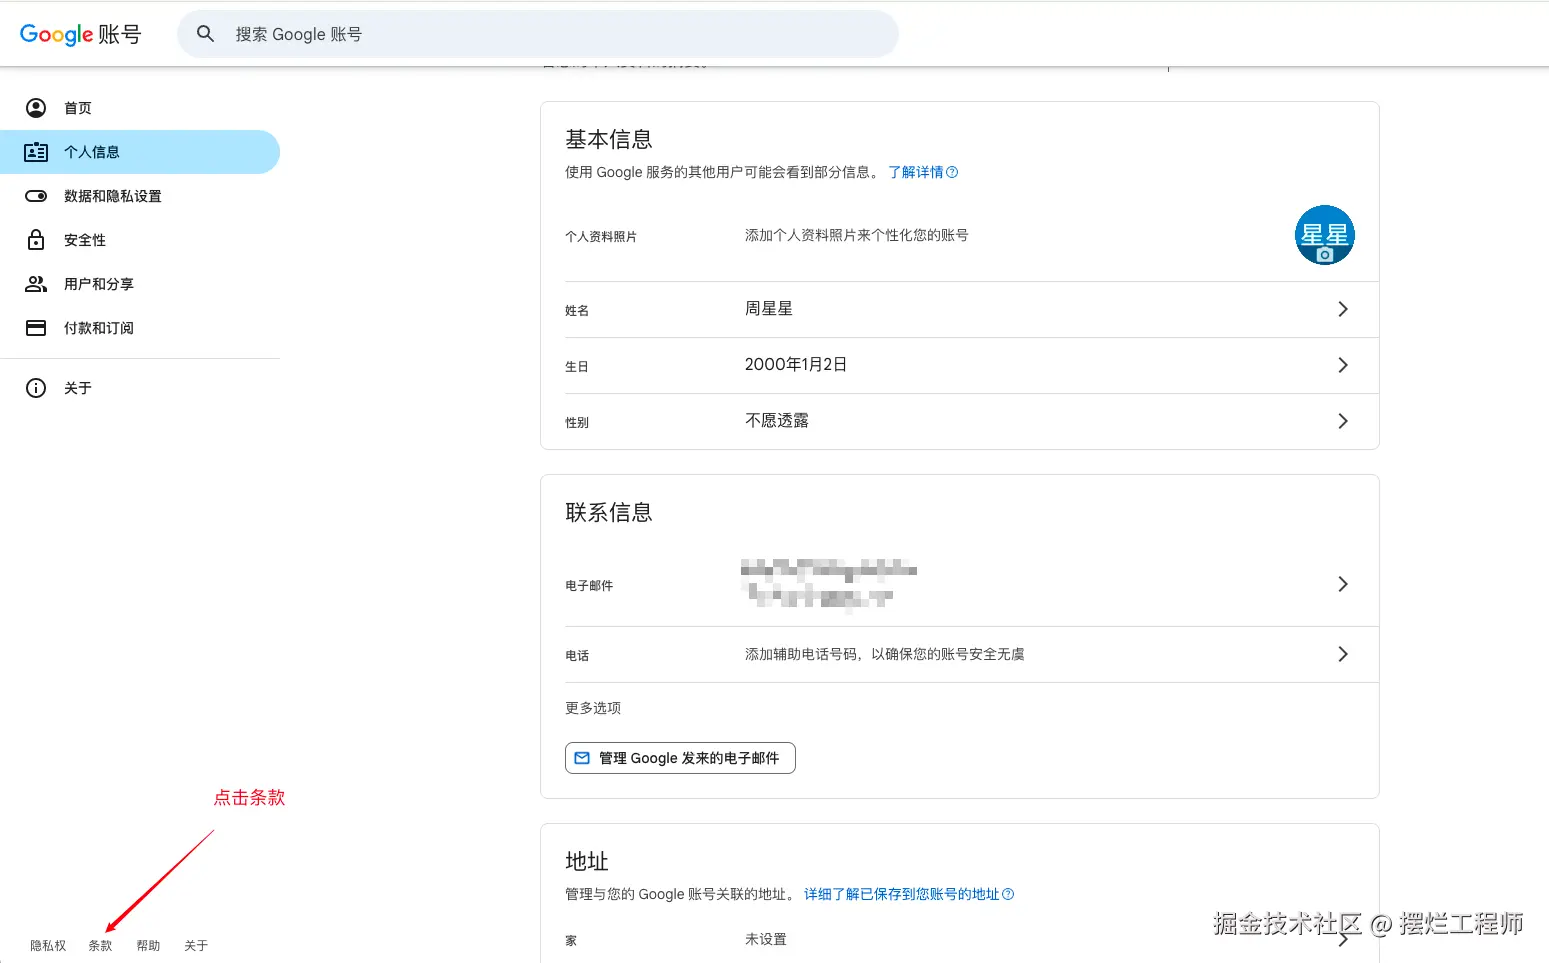Open the 关于 footer link
The height and width of the screenshot is (963, 1549).
(x=196, y=946)
